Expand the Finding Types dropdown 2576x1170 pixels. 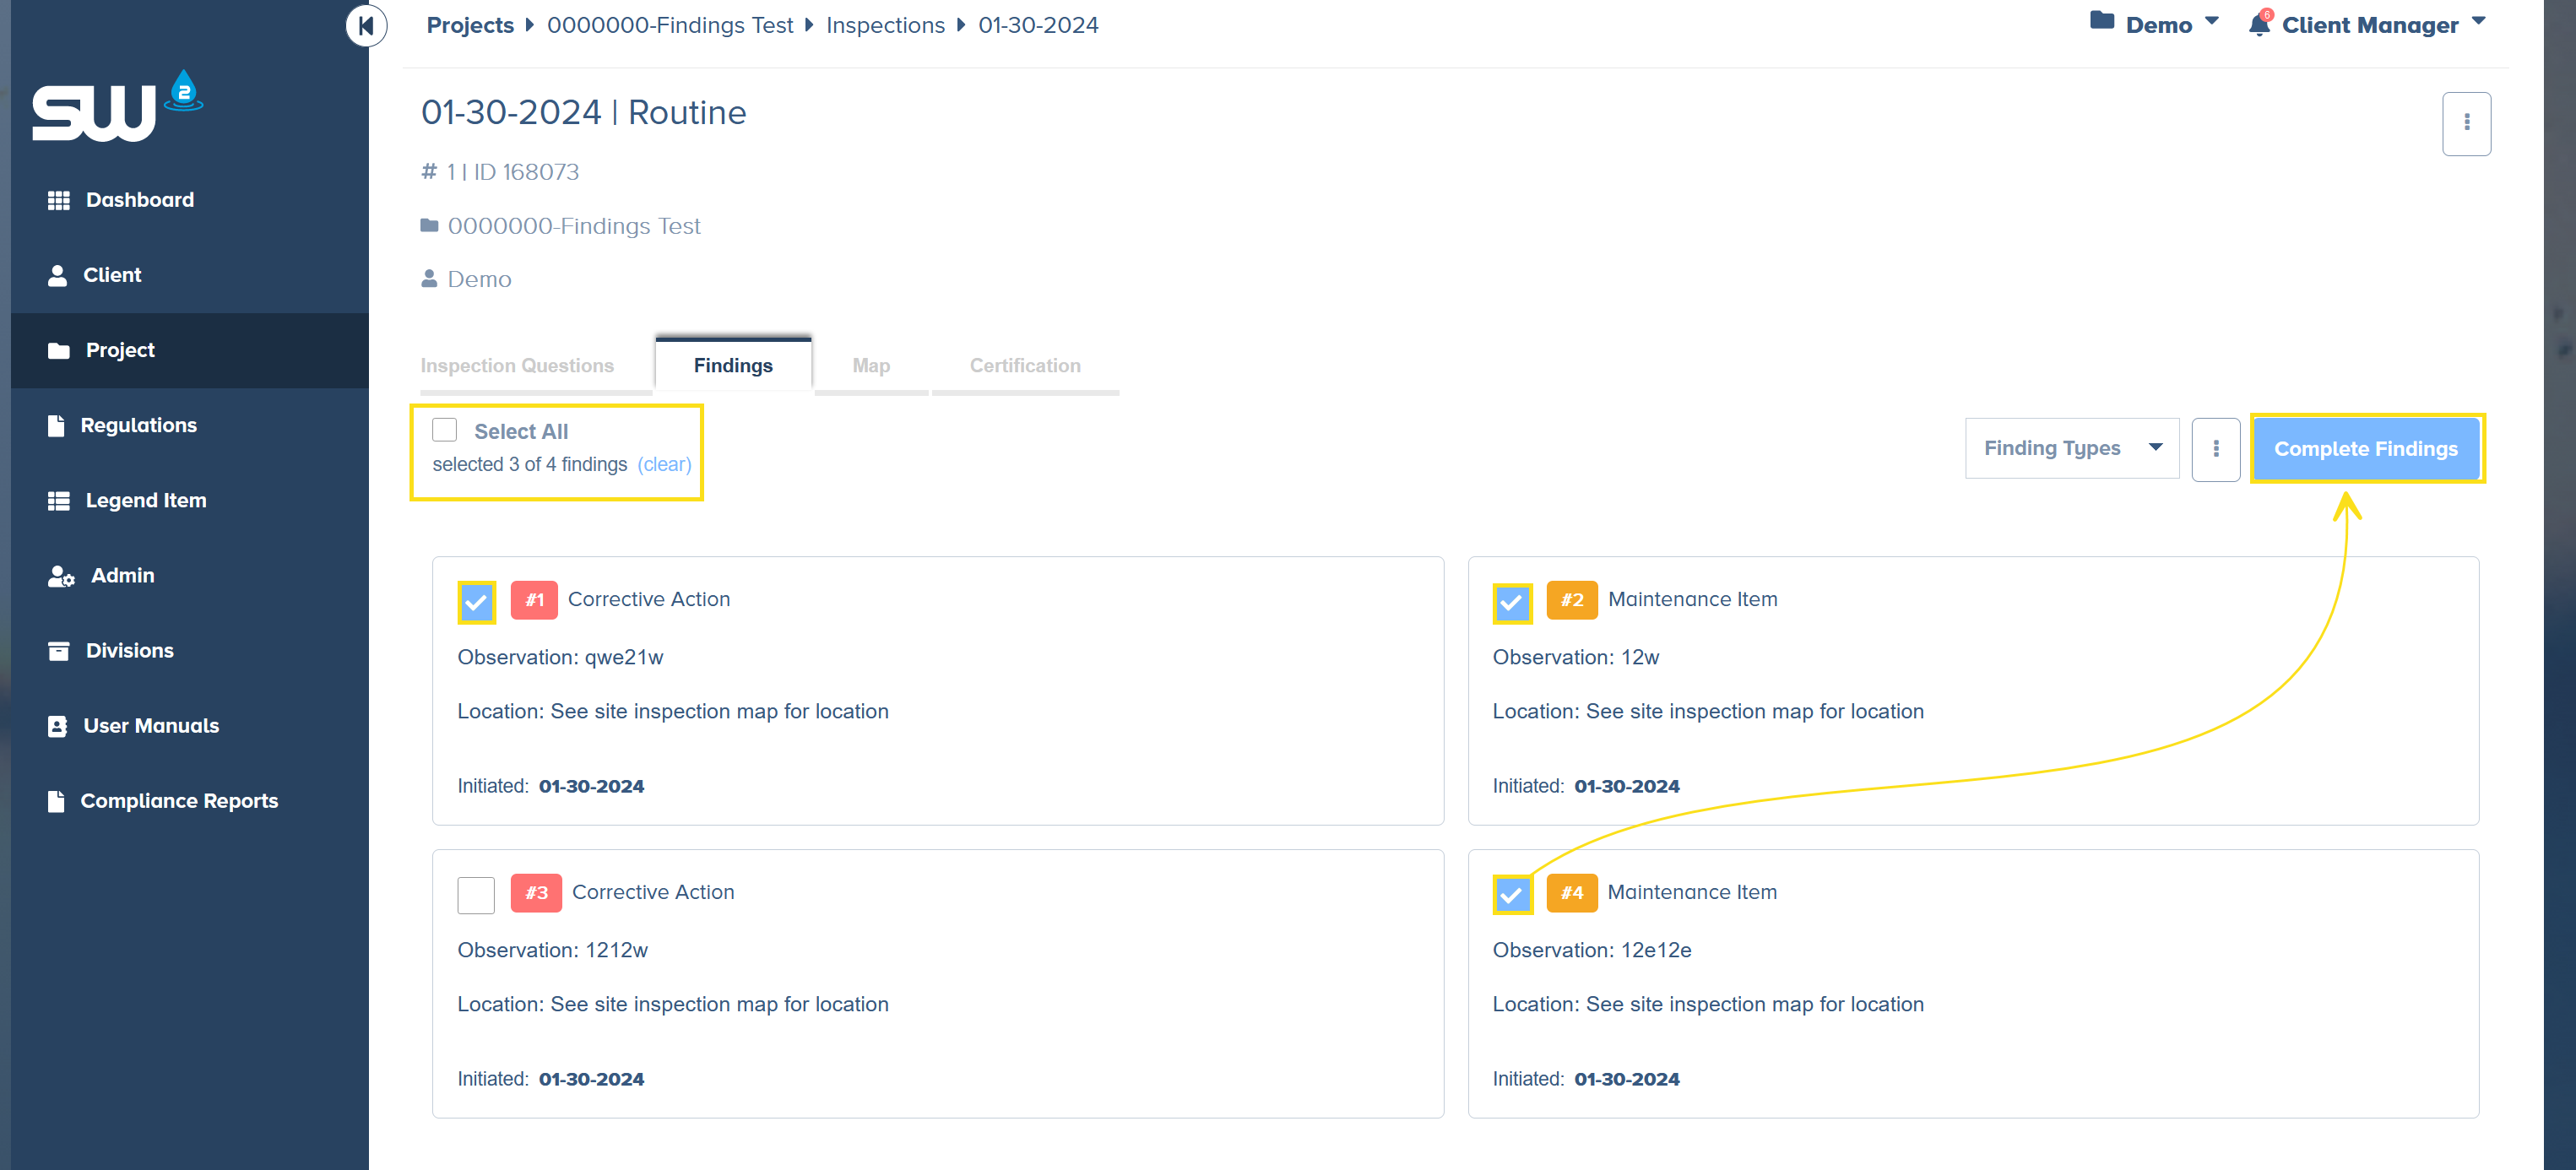(x=2071, y=448)
